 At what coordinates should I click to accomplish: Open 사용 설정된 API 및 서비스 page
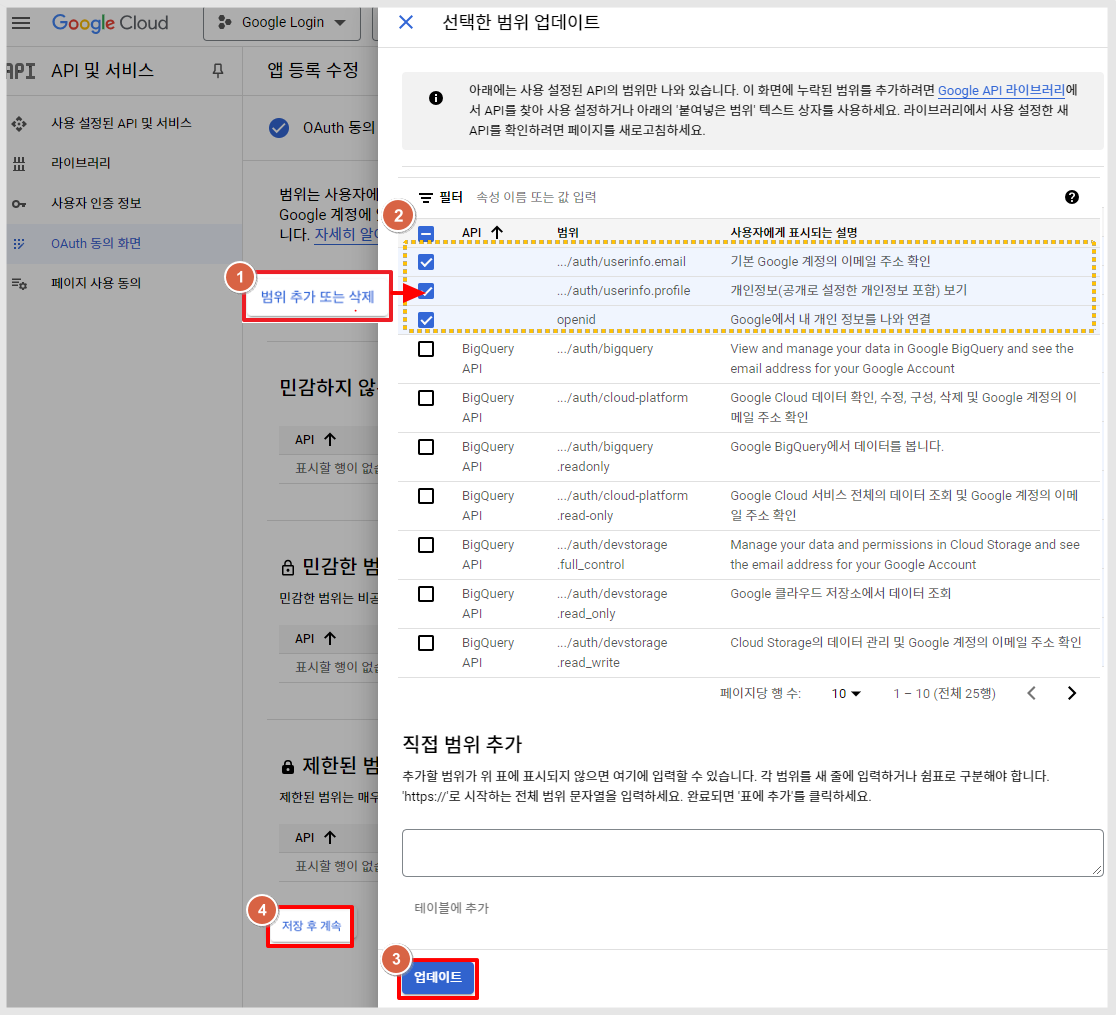(x=121, y=123)
